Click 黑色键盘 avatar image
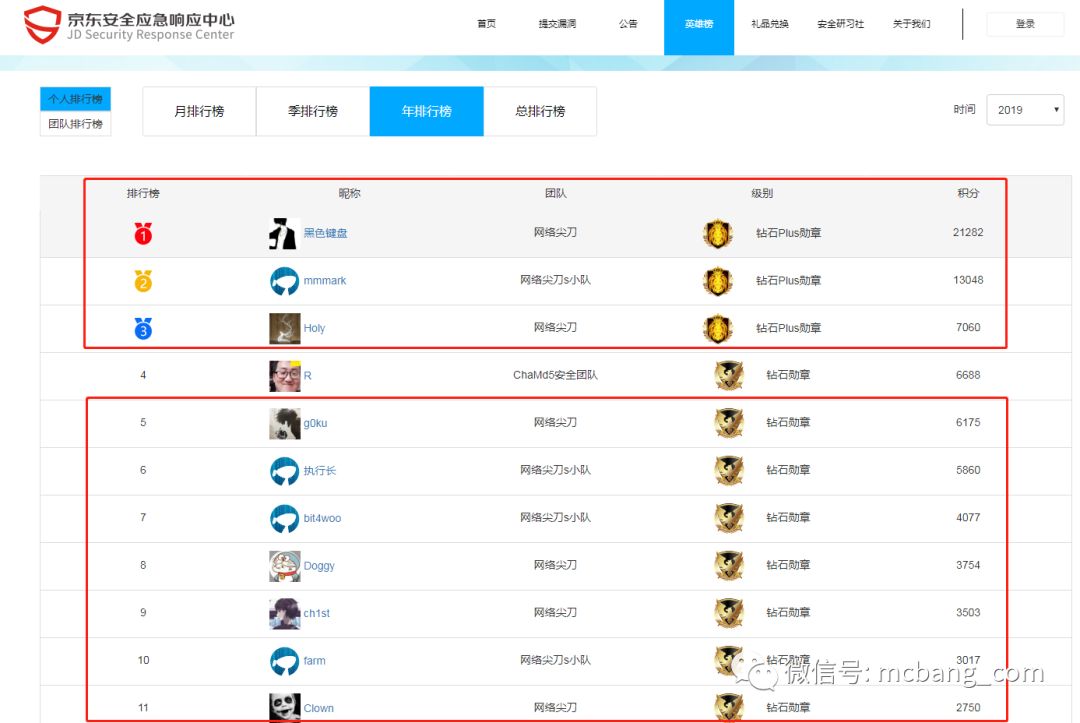The width and height of the screenshot is (1080, 723). click(x=284, y=233)
